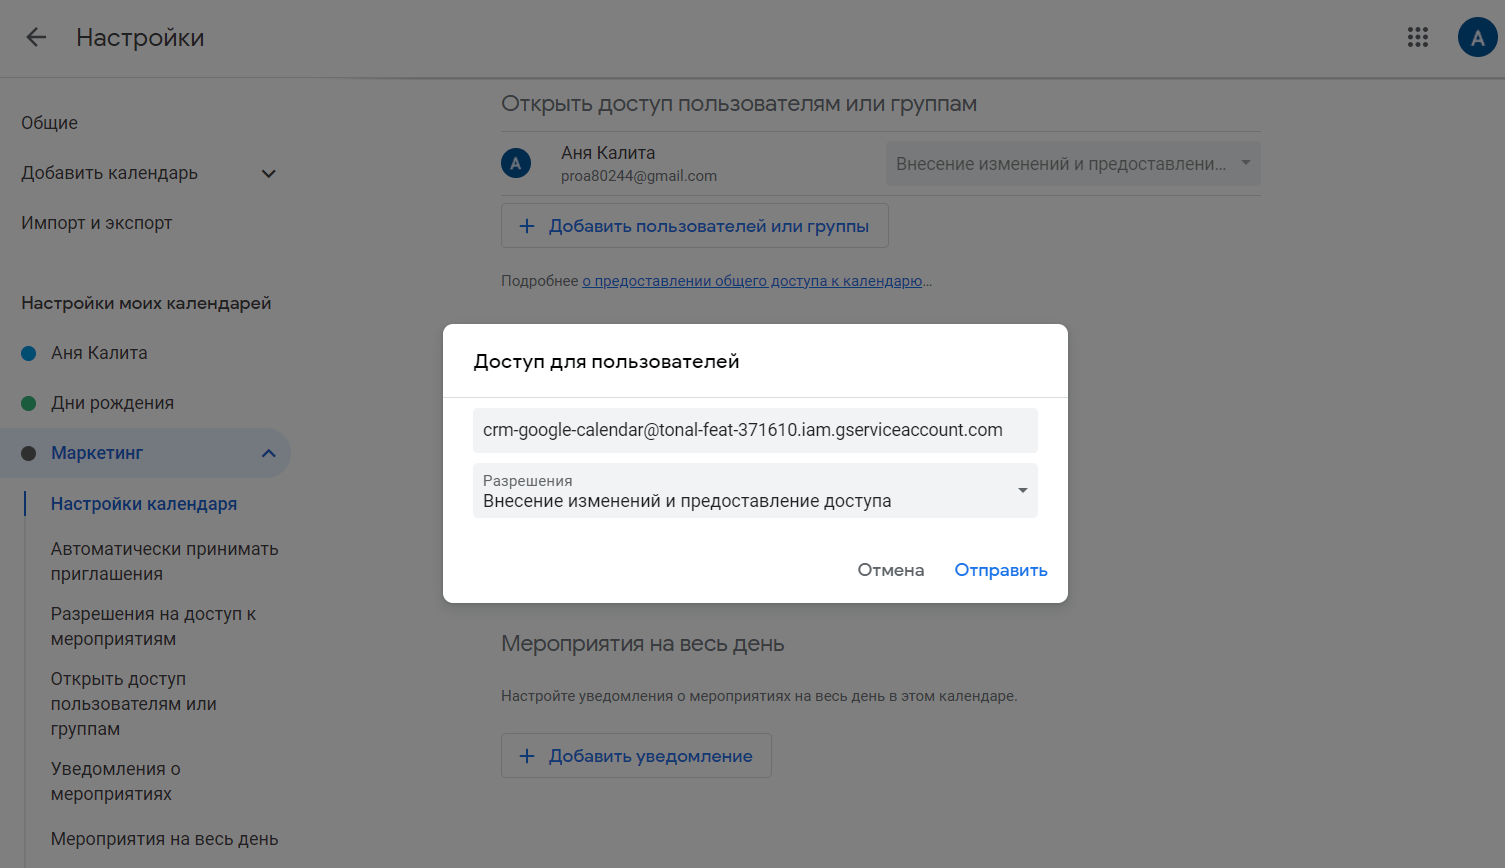Collapse the Маркетинг calendar settings
1505x868 pixels.
pyautogui.click(x=268, y=453)
